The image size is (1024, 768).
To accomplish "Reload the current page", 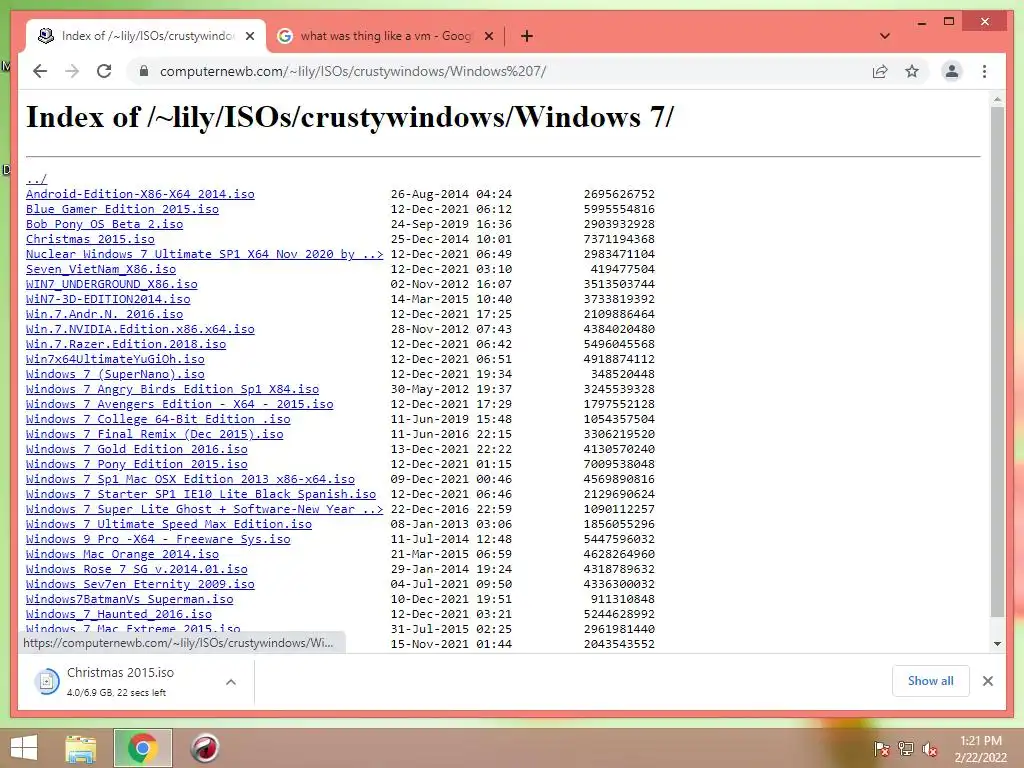I will pos(104,71).
